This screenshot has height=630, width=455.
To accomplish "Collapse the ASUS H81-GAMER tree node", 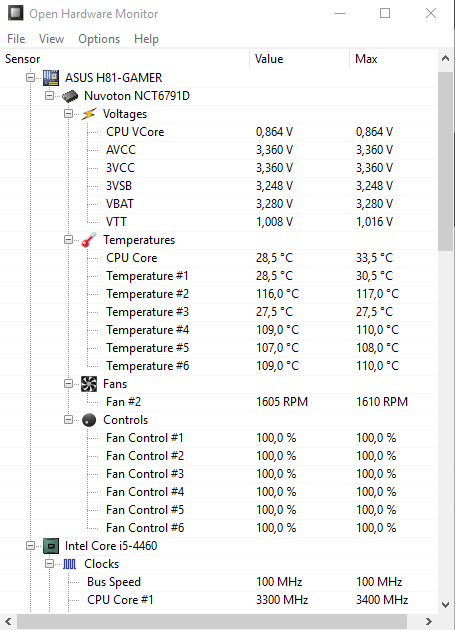I will [x=31, y=77].
